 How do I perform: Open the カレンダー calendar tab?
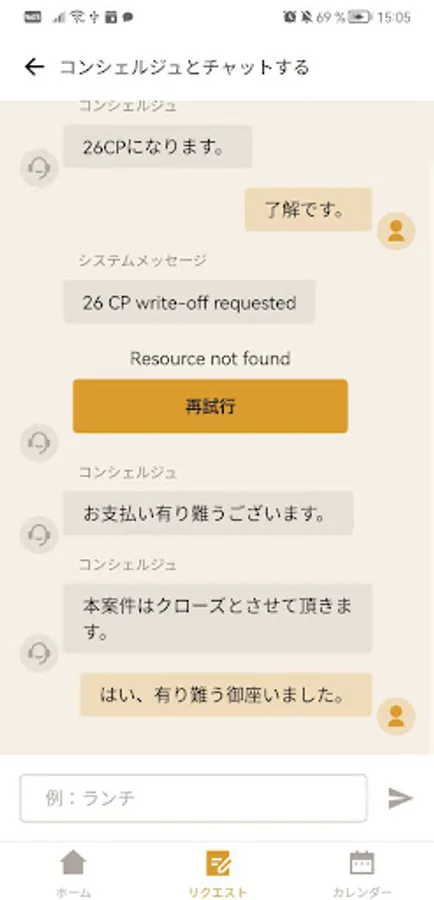pos(362,873)
